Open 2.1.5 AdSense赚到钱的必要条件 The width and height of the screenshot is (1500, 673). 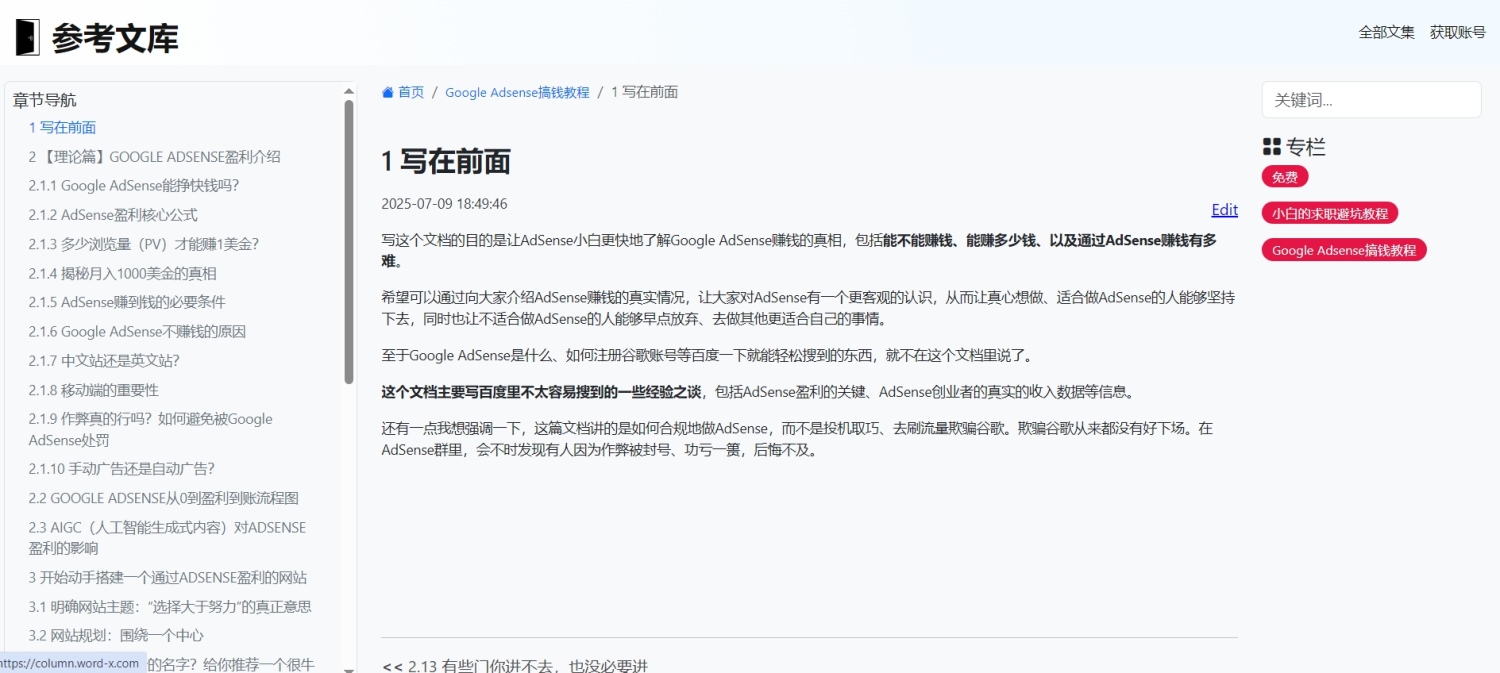point(127,302)
